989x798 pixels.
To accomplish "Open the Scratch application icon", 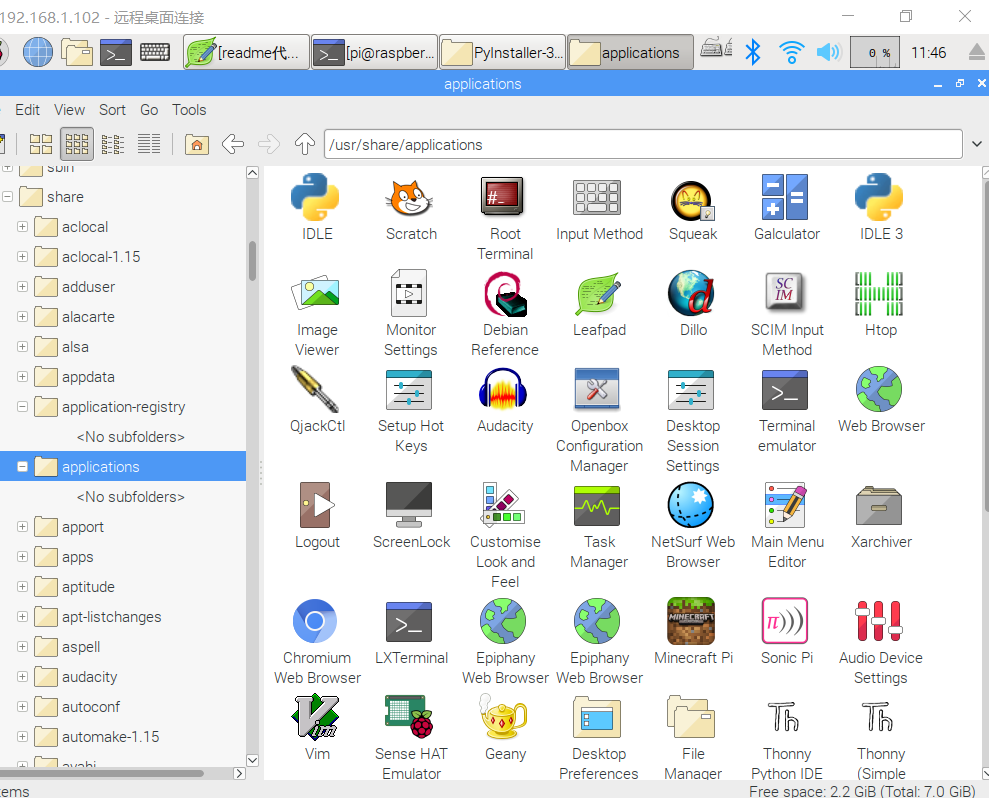I will [x=411, y=197].
